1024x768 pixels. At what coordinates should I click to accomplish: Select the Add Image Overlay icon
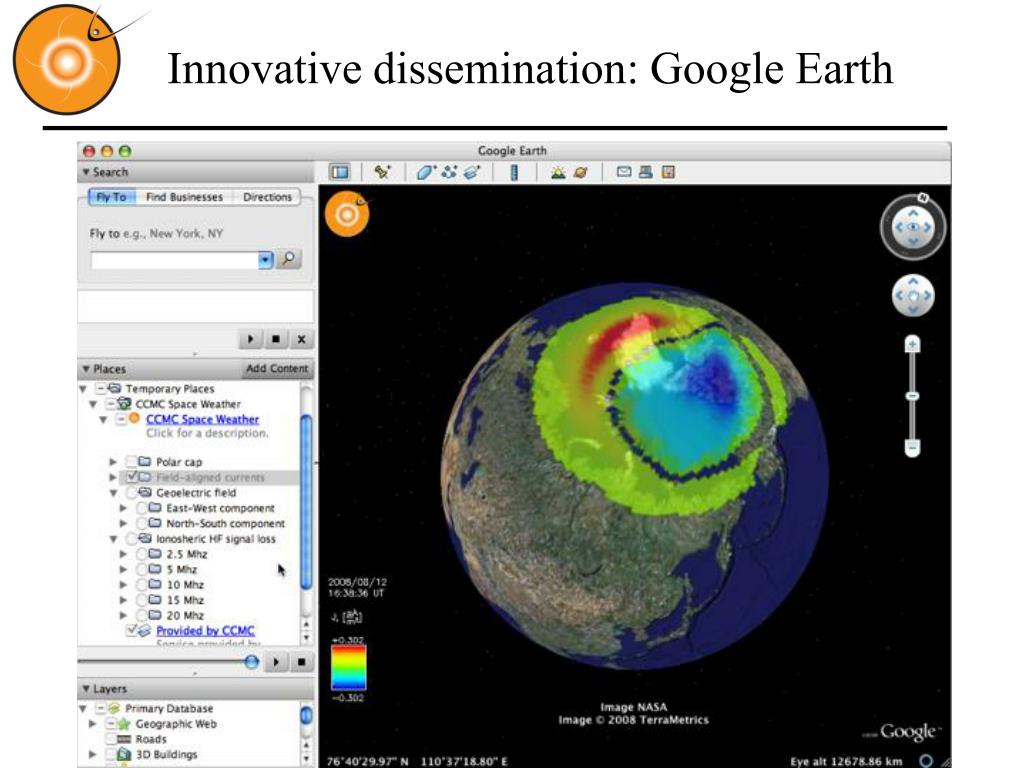472,172
